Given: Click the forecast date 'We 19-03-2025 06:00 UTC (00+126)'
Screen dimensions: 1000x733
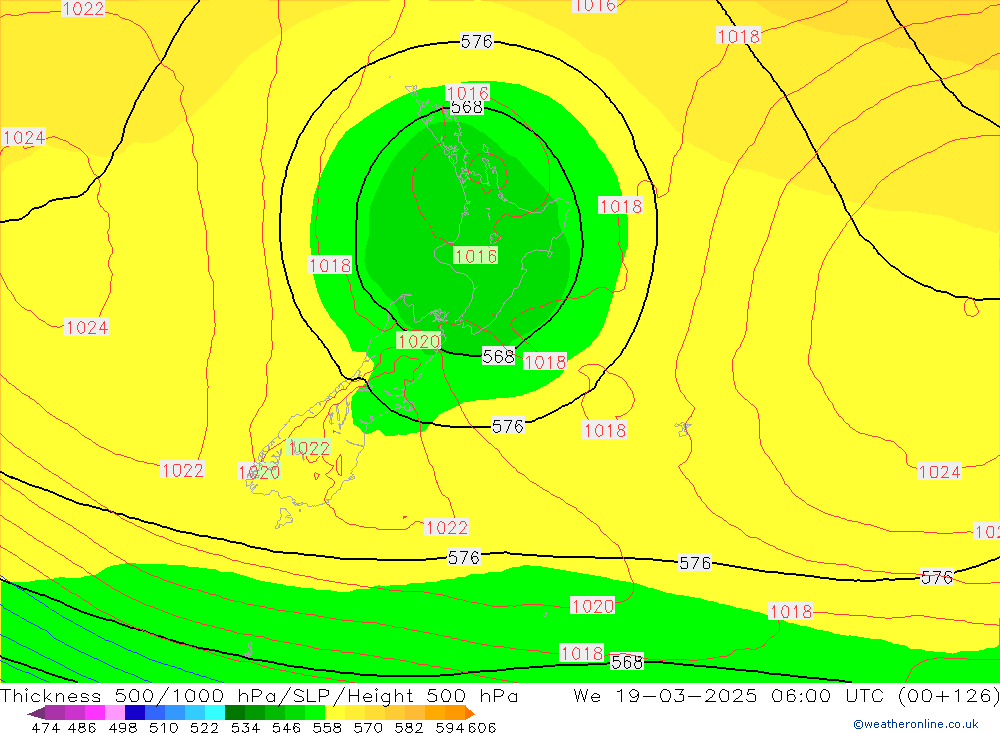Looking at the screenshot, I should (x=786, y=695).
